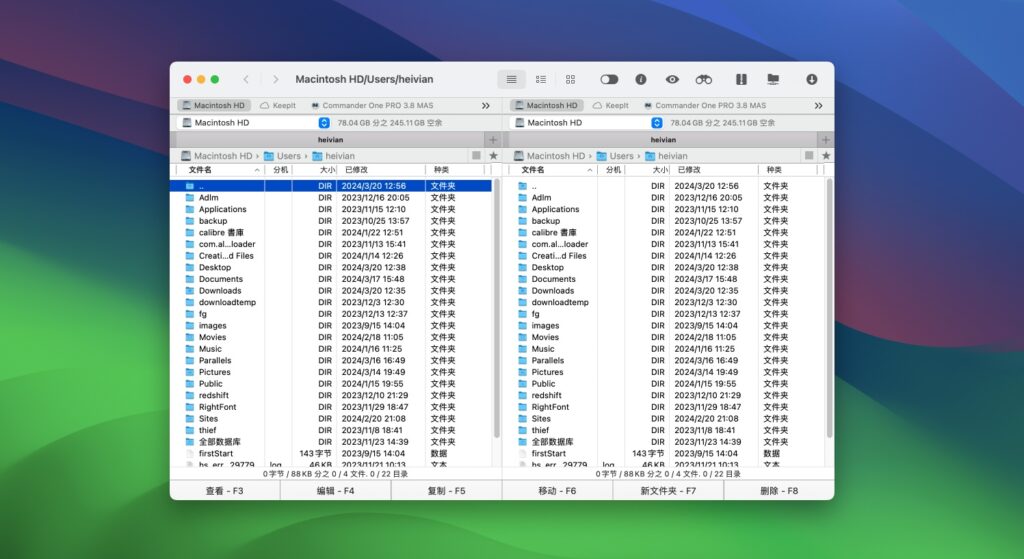1024x559 pixels.
Task: Click 移动 - F6 button
Action: [x=557, y=490]
